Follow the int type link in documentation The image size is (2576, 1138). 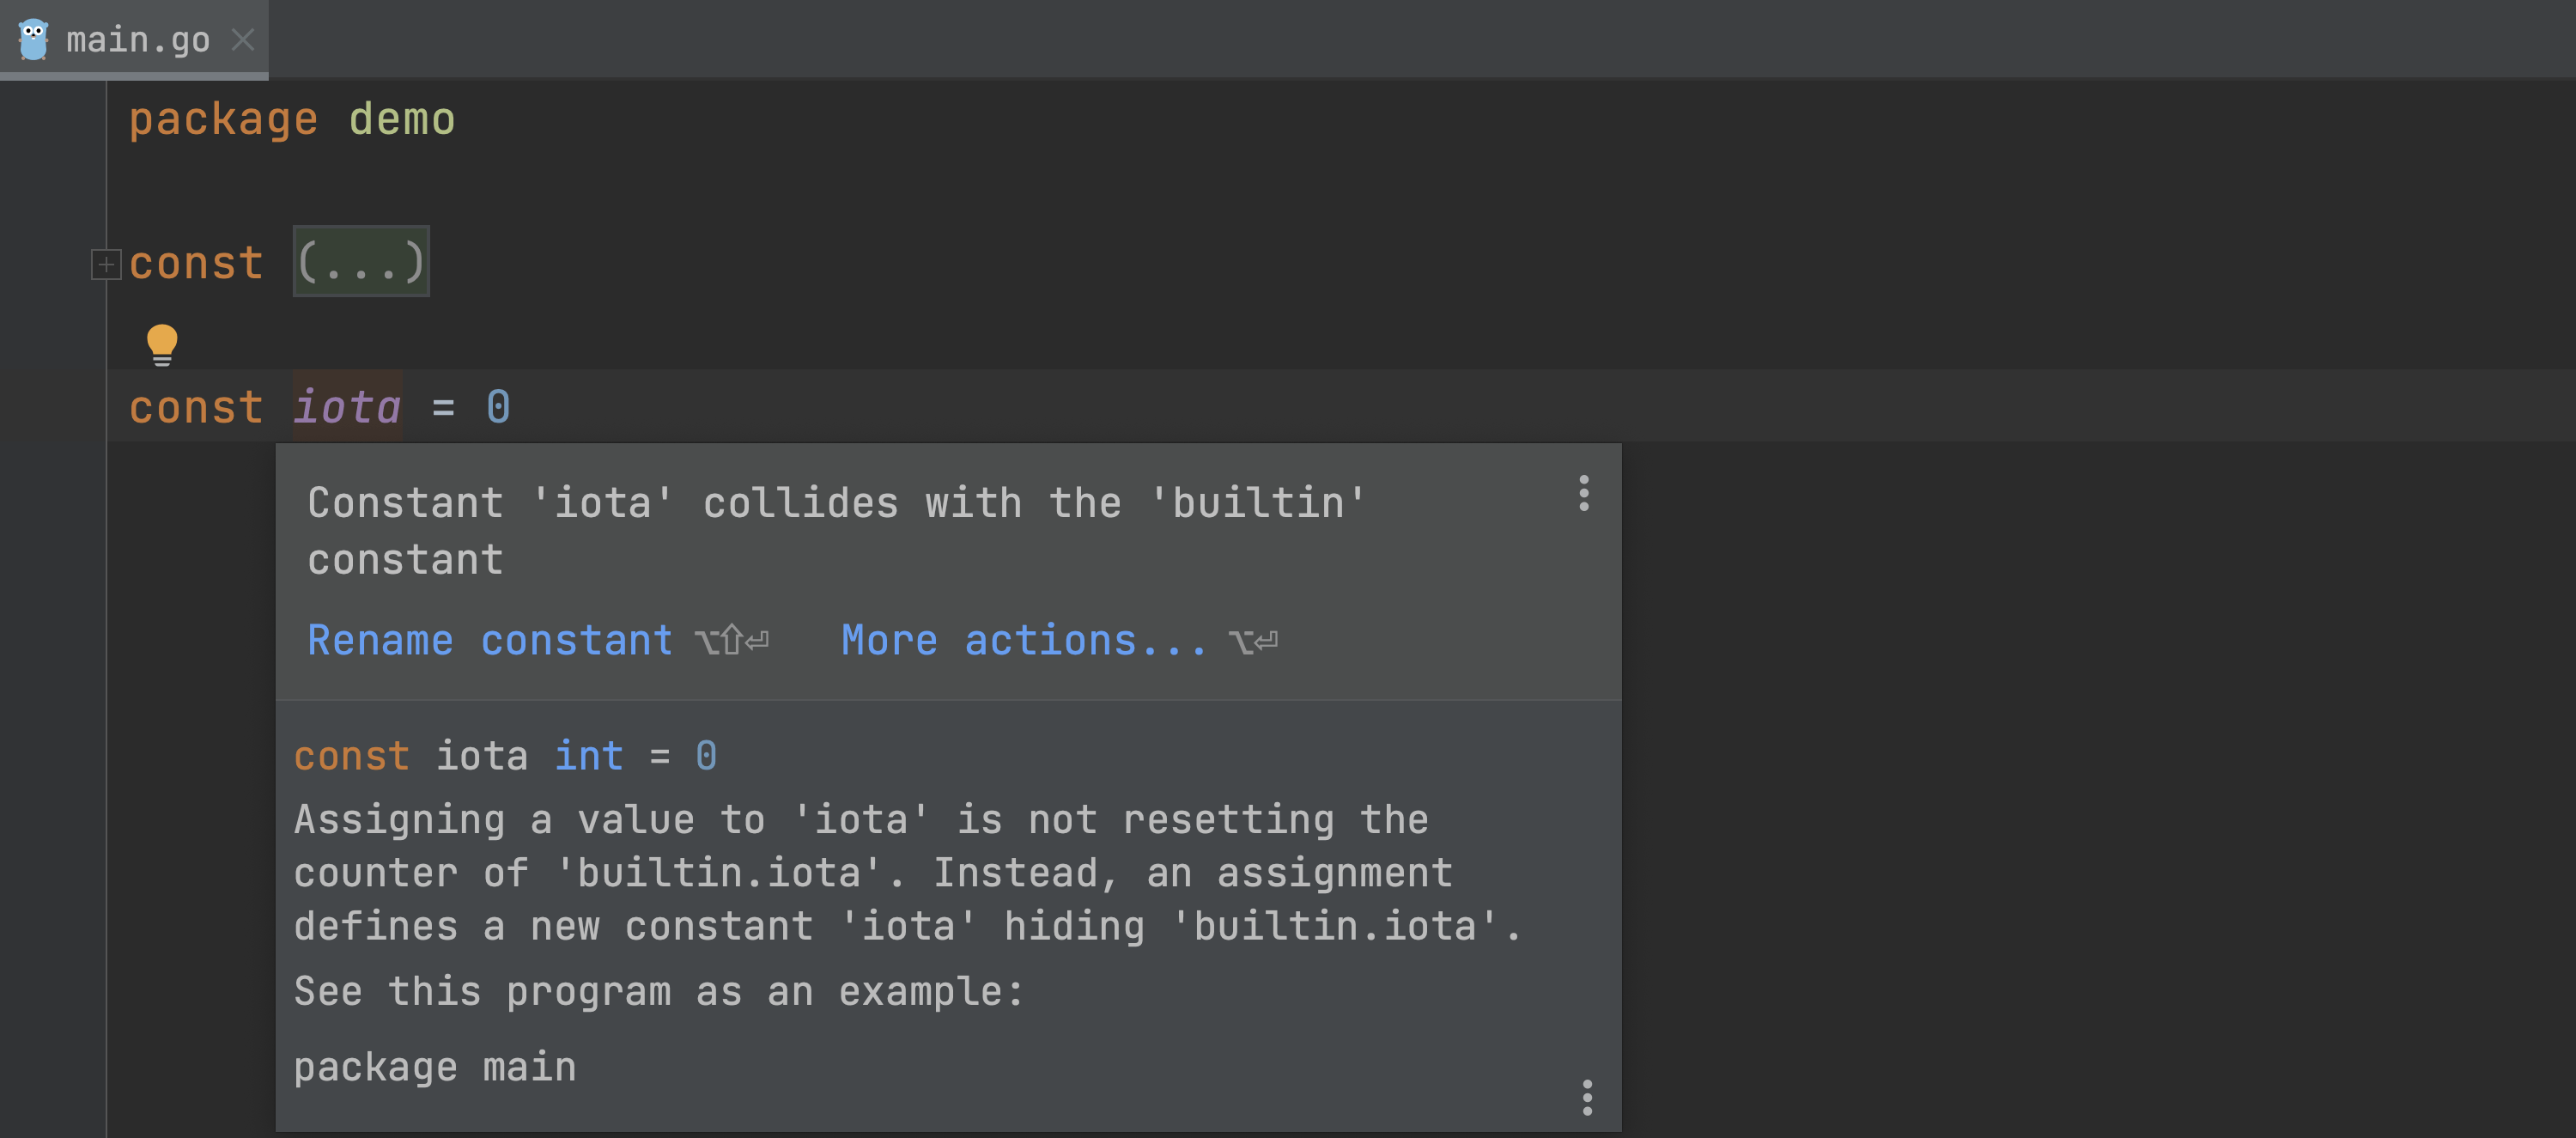(x=589, y=756)
